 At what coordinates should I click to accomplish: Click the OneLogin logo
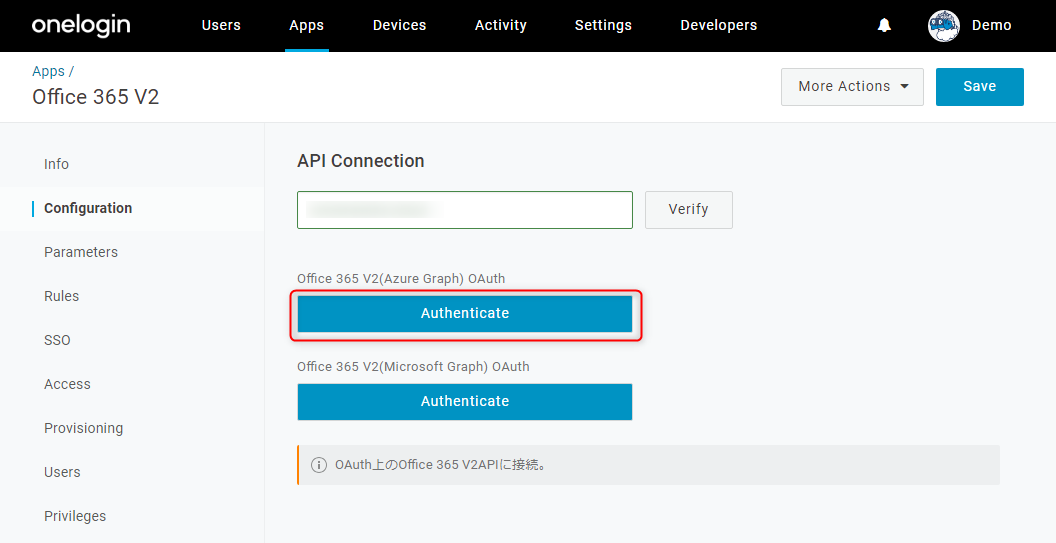coord(81,26)
